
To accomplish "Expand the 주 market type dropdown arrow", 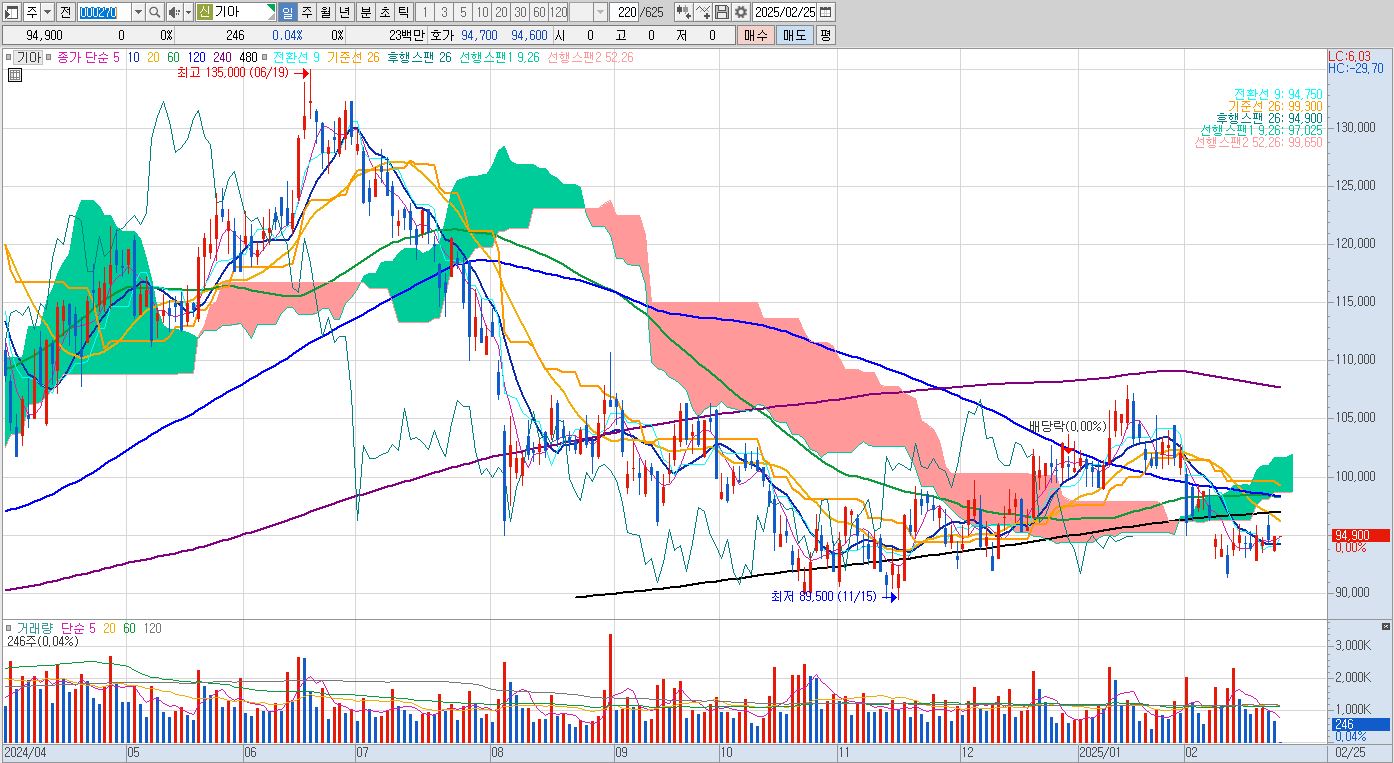I will point(47,12).
